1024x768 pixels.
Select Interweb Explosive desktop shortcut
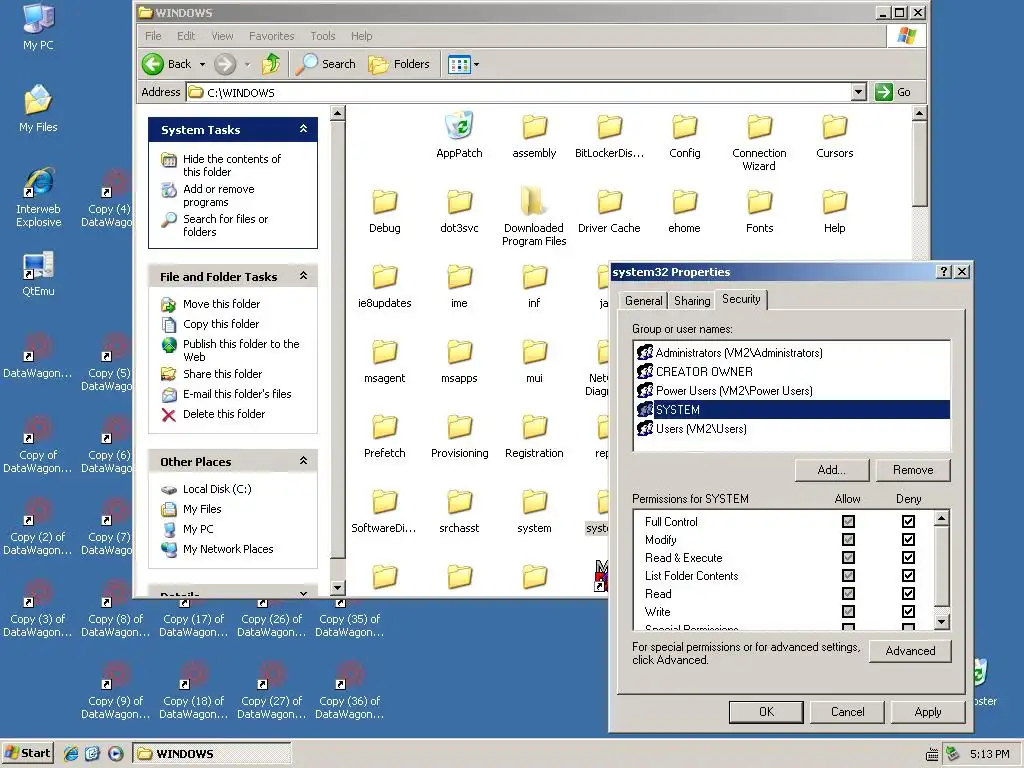click(x=39, y=197)
